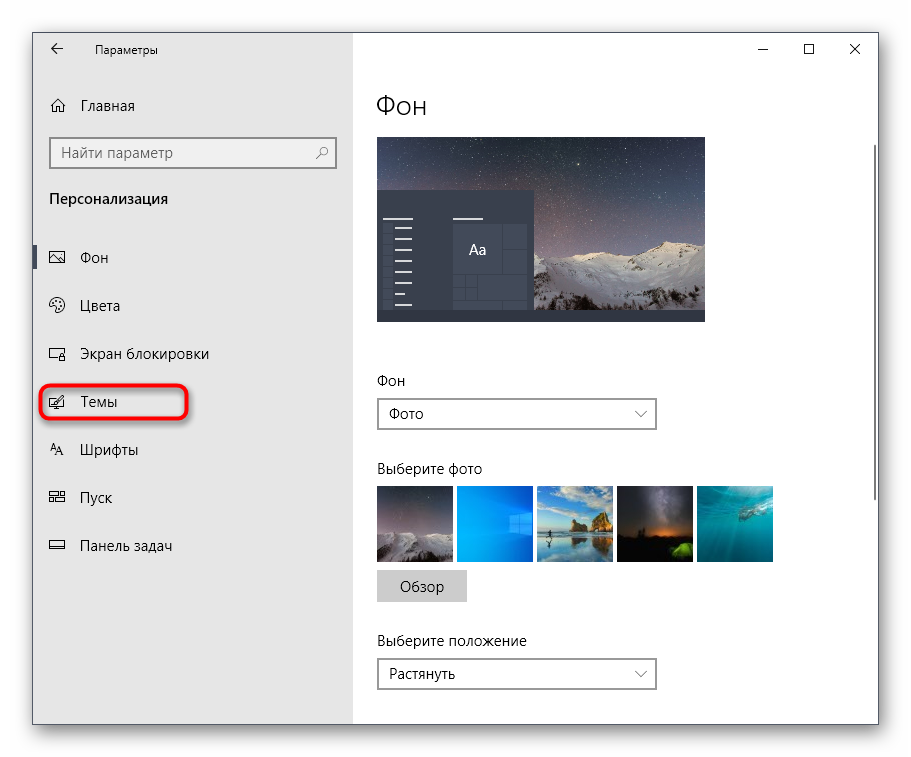Choose the underwater swimmer wallpaper thumbnail
The image size is (911, 757).
click(x=734, y=524)
